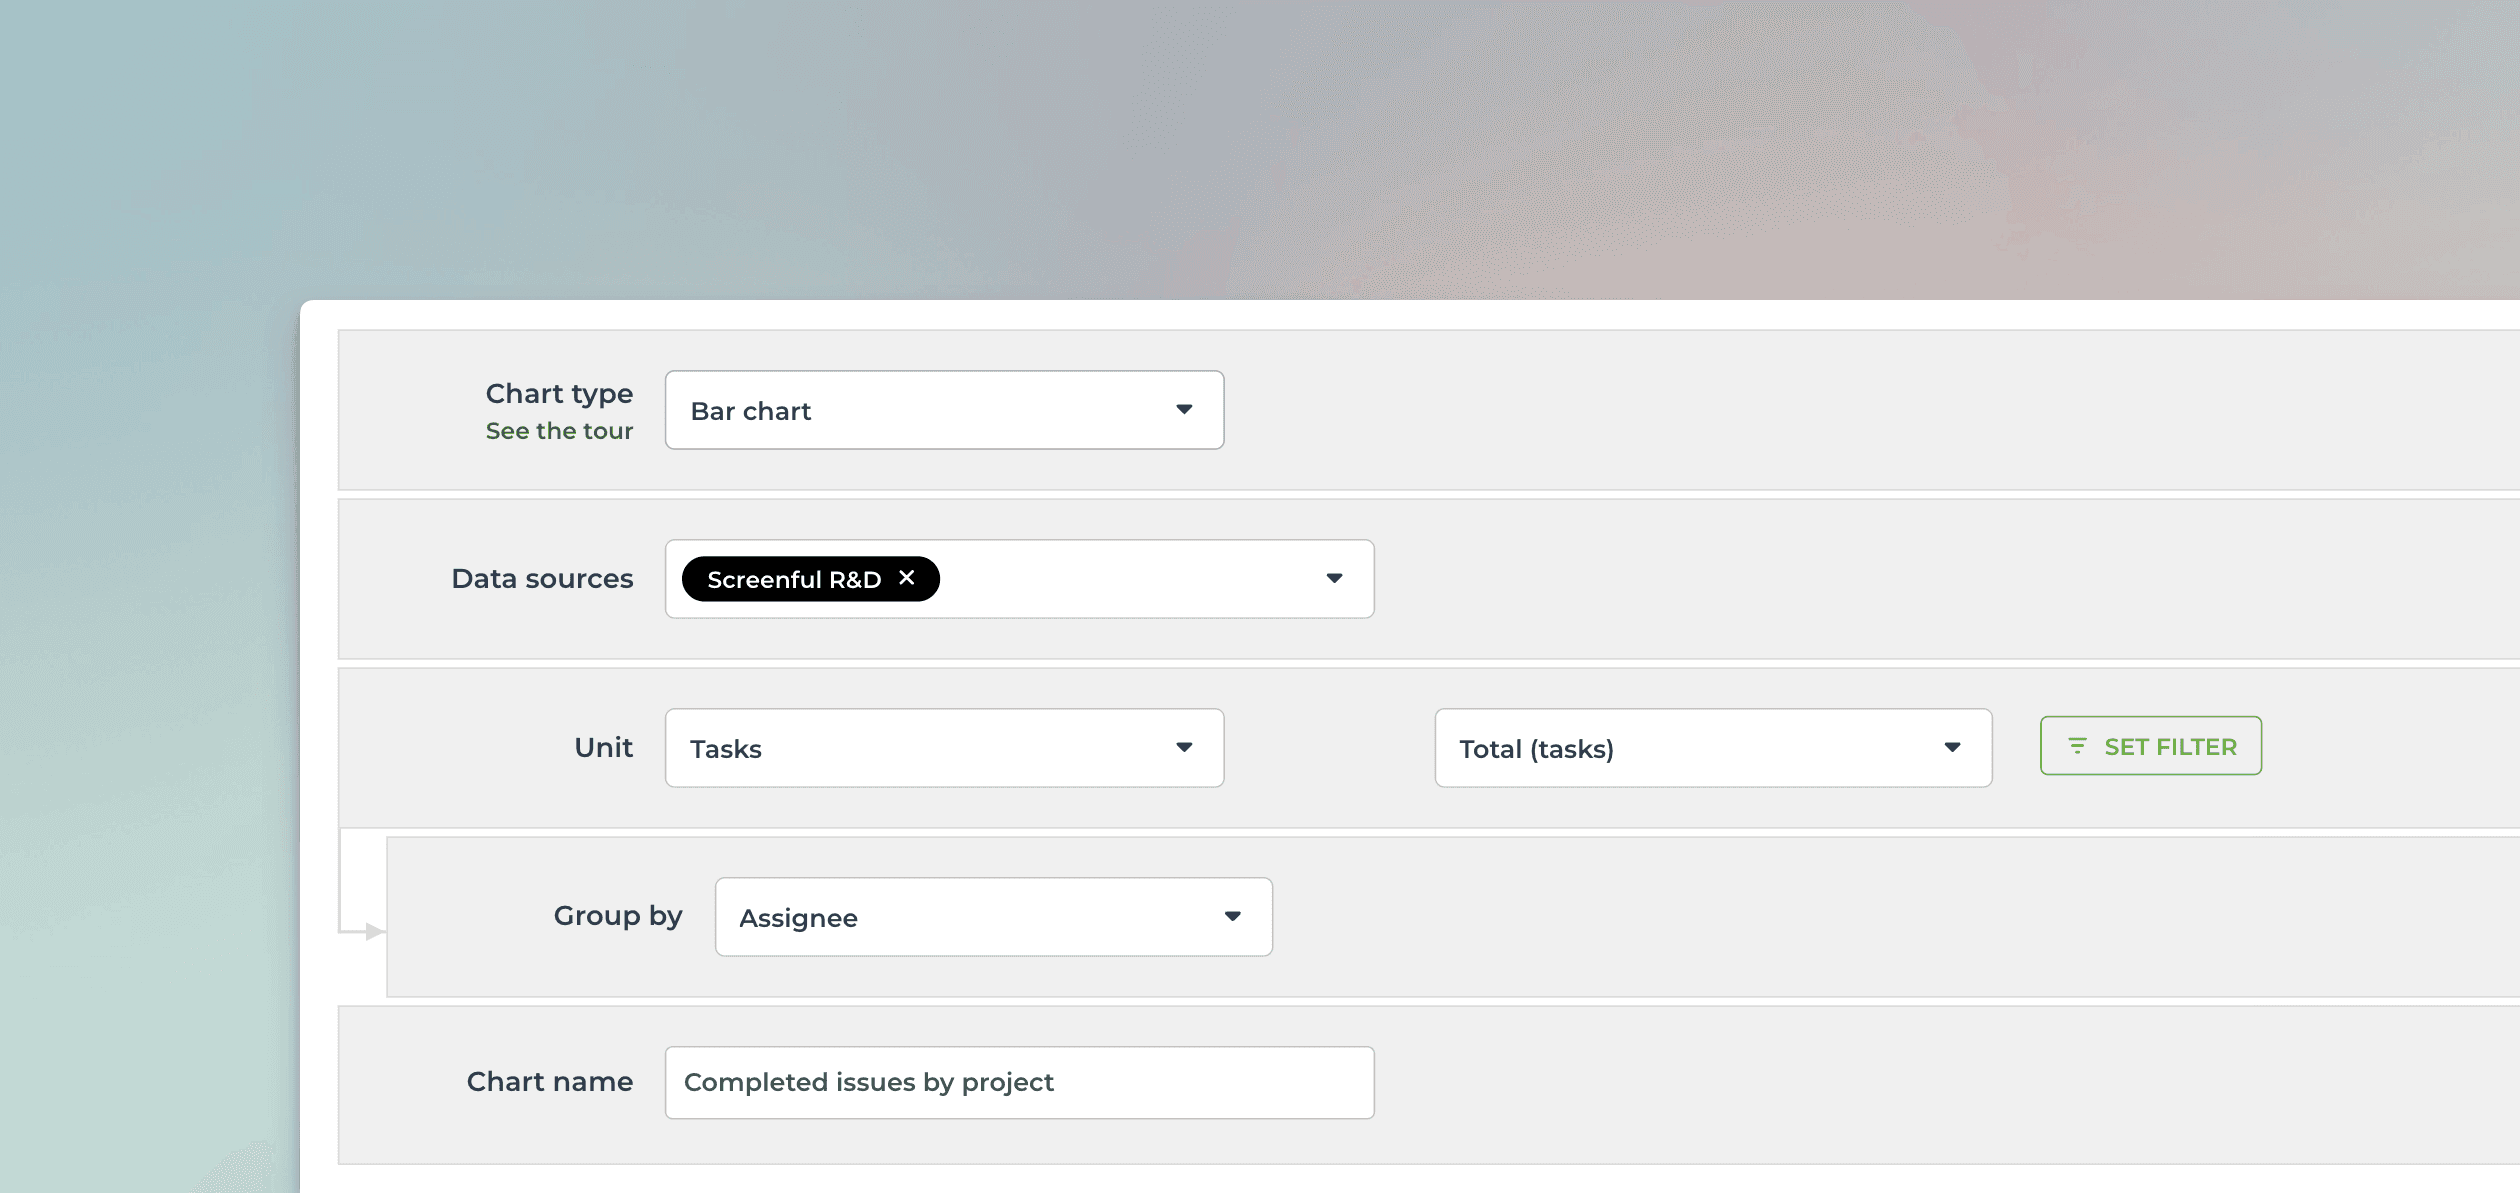Open the Bar chart type selector
This screenshot has height=1193, width=2520.
[943, 409]
